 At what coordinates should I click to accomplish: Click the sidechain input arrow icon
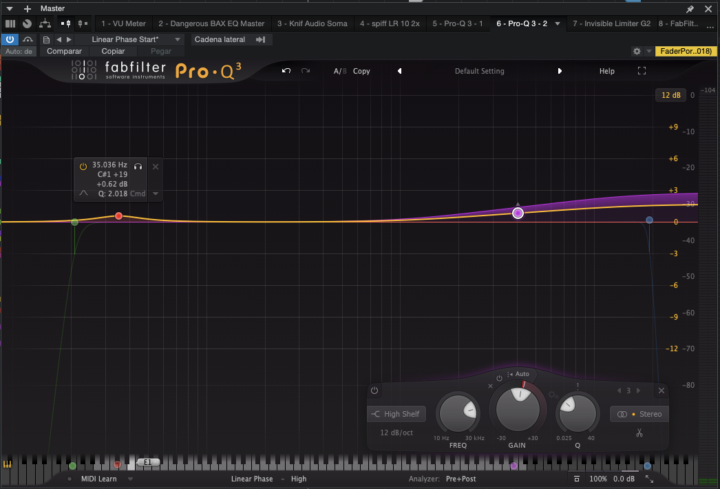click(x=261, y=39)
